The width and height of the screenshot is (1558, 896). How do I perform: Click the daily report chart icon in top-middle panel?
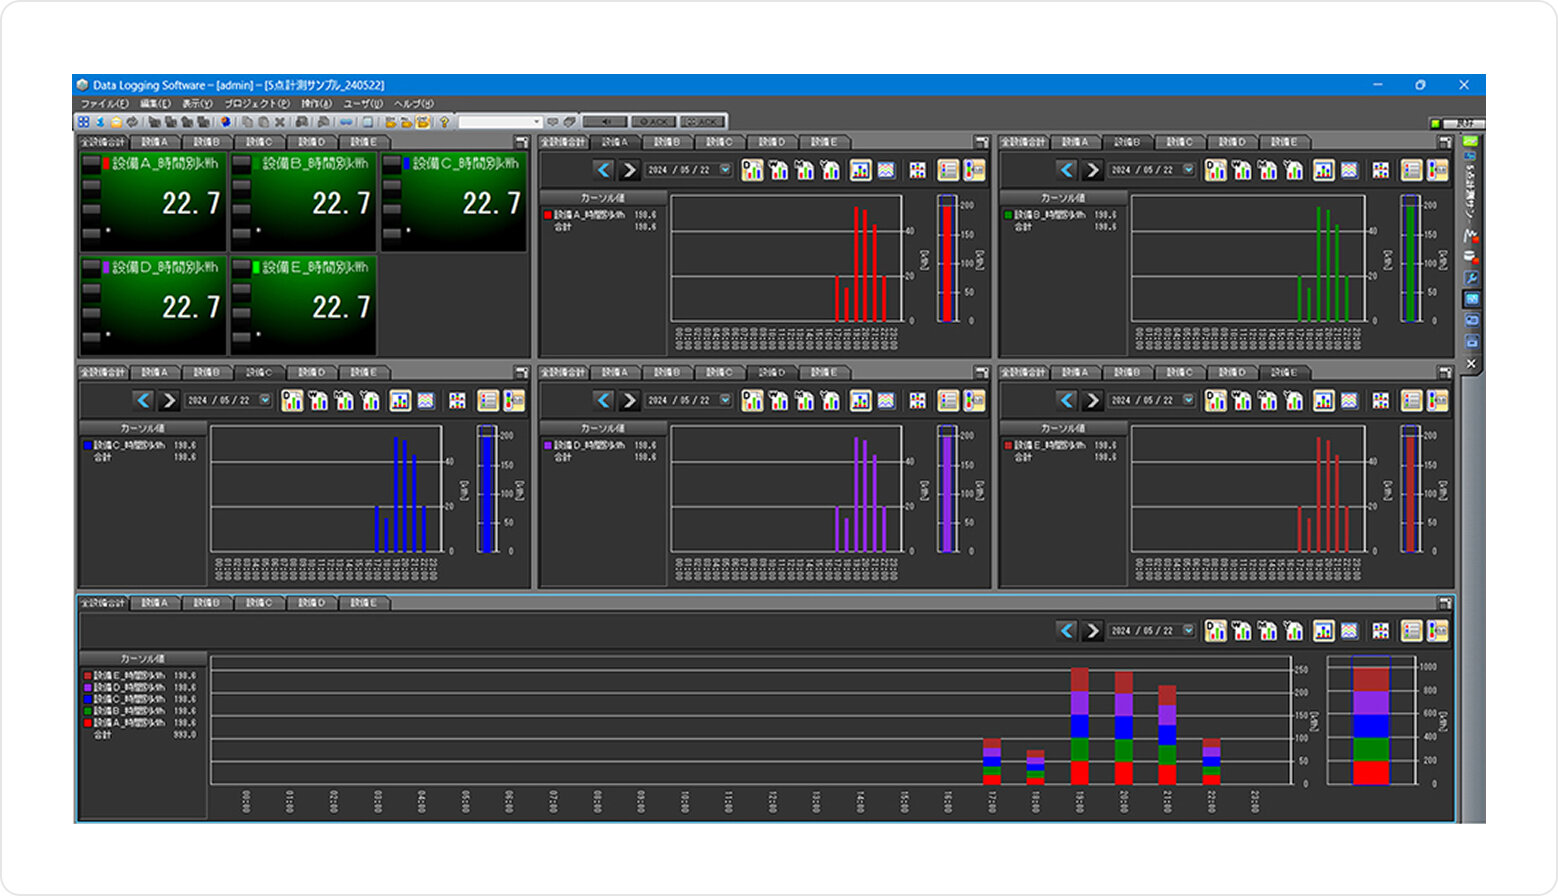pyautogui.click(x=752, y=170)
